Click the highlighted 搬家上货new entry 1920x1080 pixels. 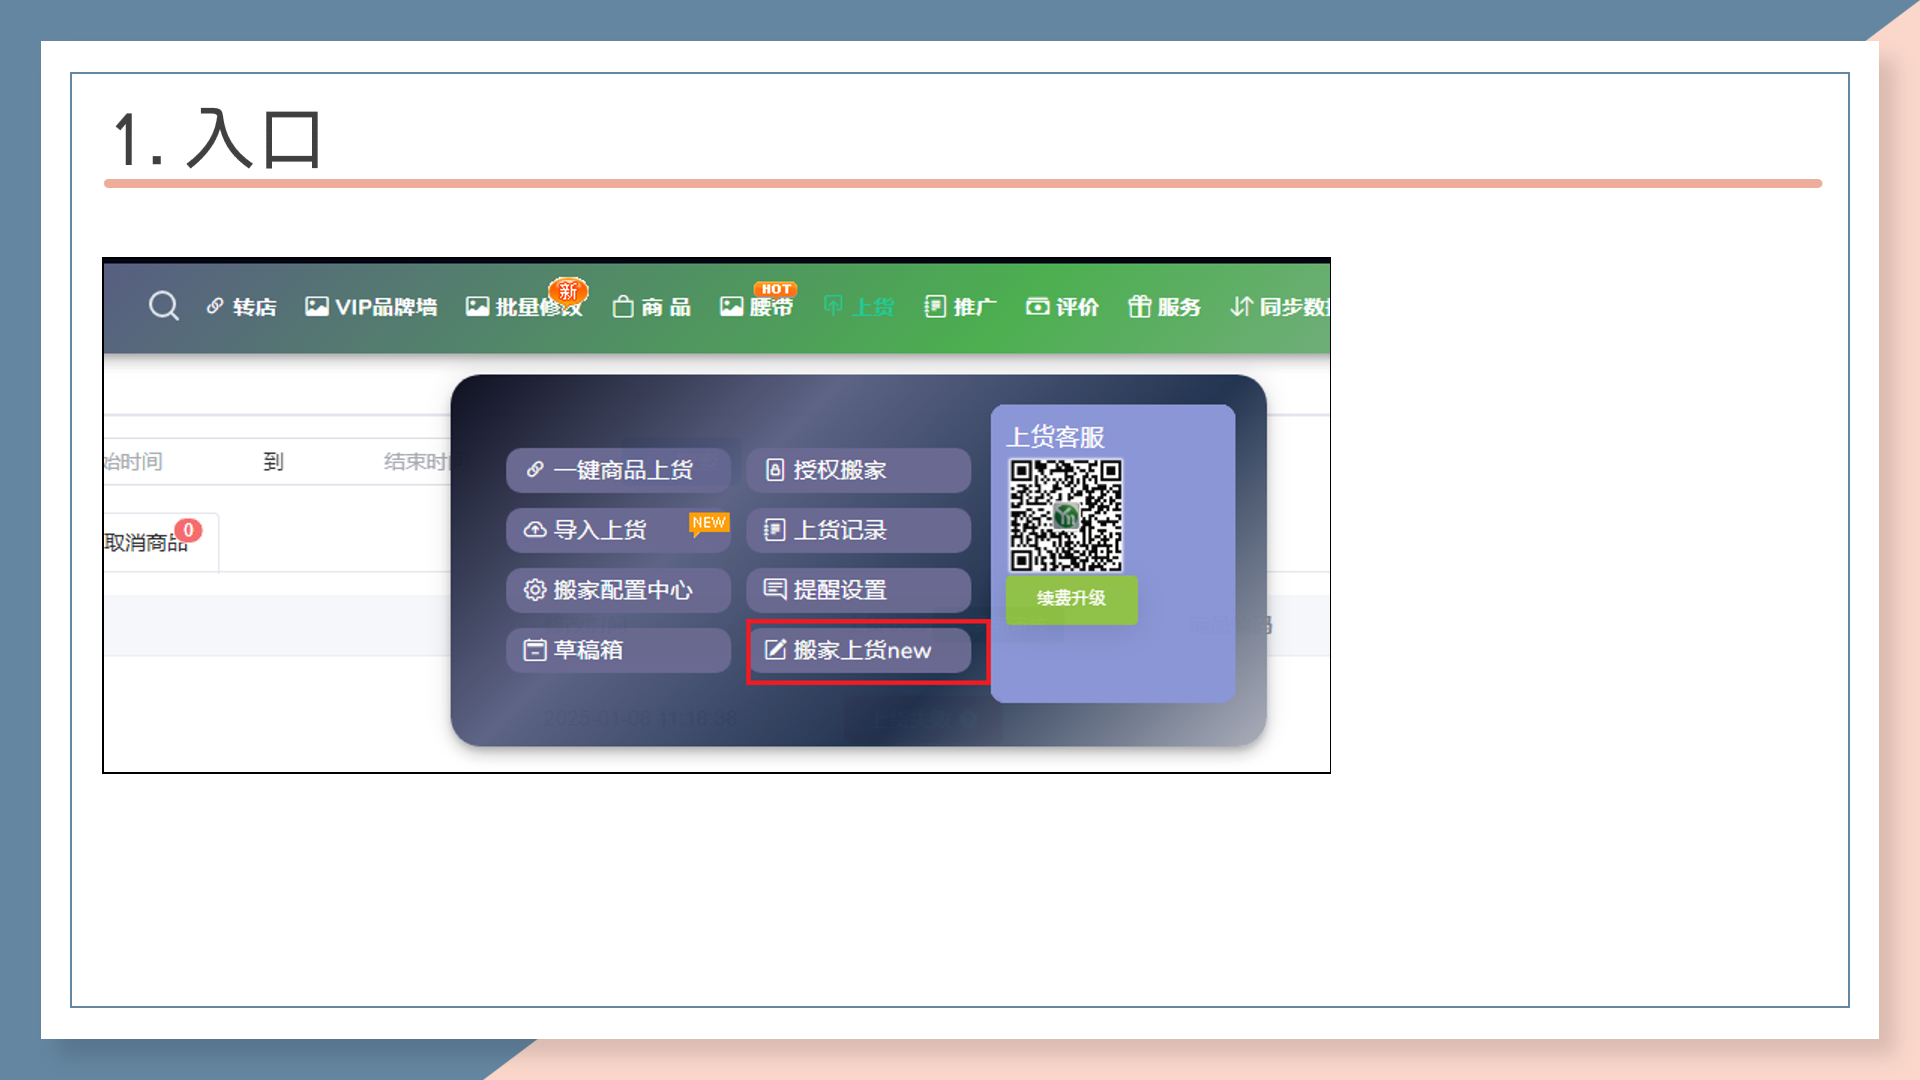(x=860, y=651)
